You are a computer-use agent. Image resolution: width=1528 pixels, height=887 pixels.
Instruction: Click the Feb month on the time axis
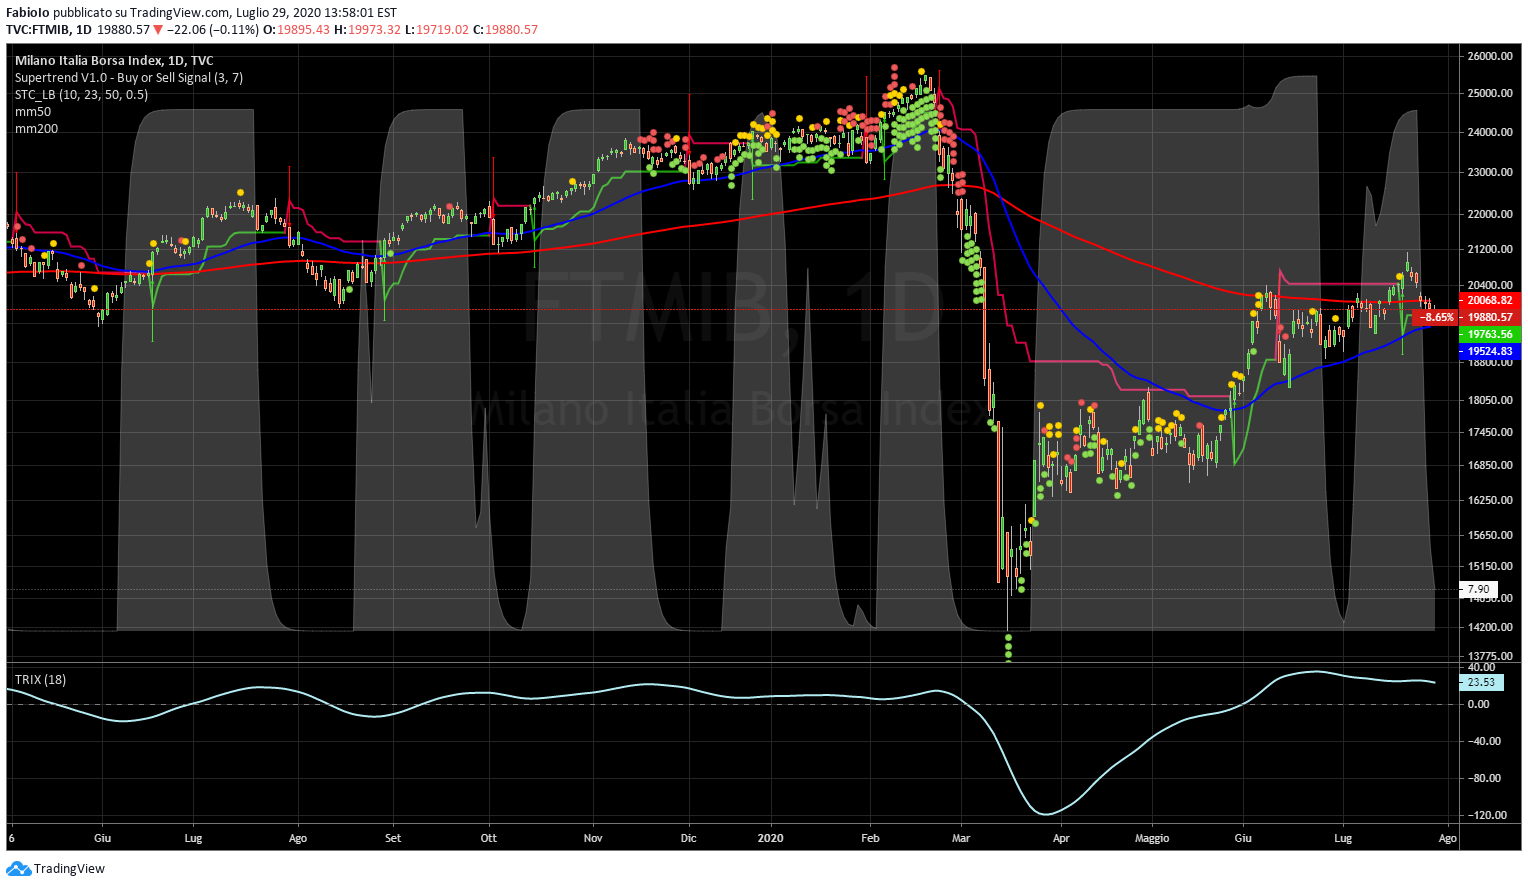[x=871, y=838]
